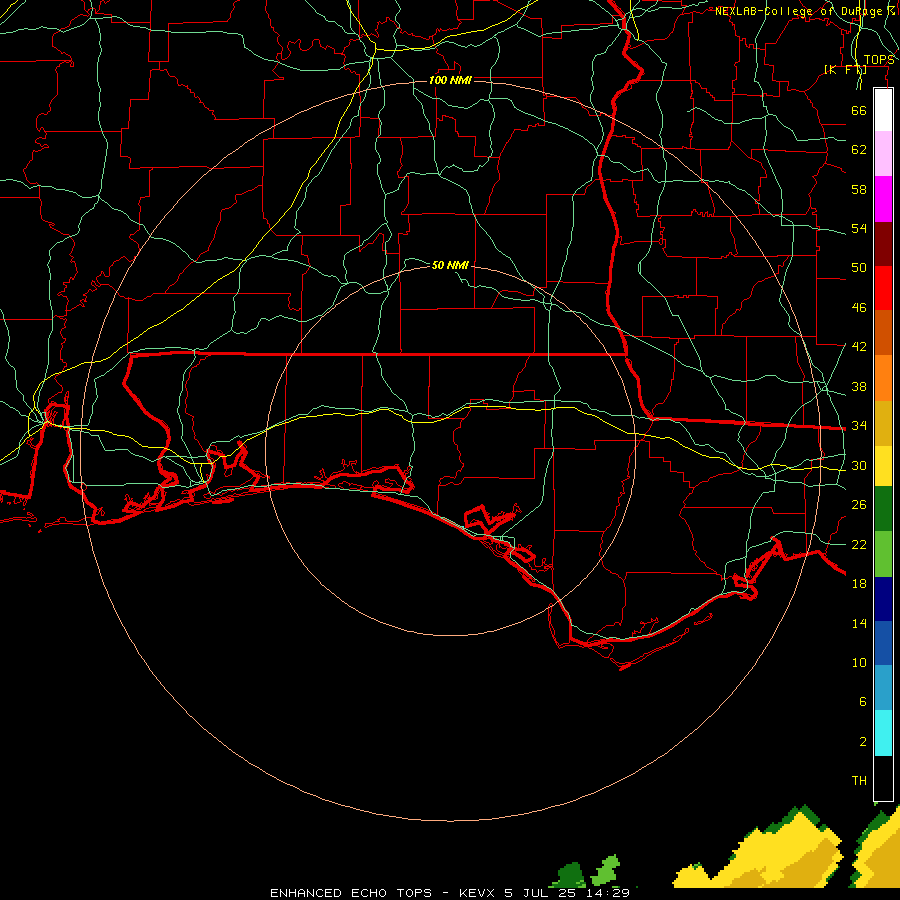Pick the light green legend swatch
This screenshot has height=900, width=900.
click(x=883, y=554)
